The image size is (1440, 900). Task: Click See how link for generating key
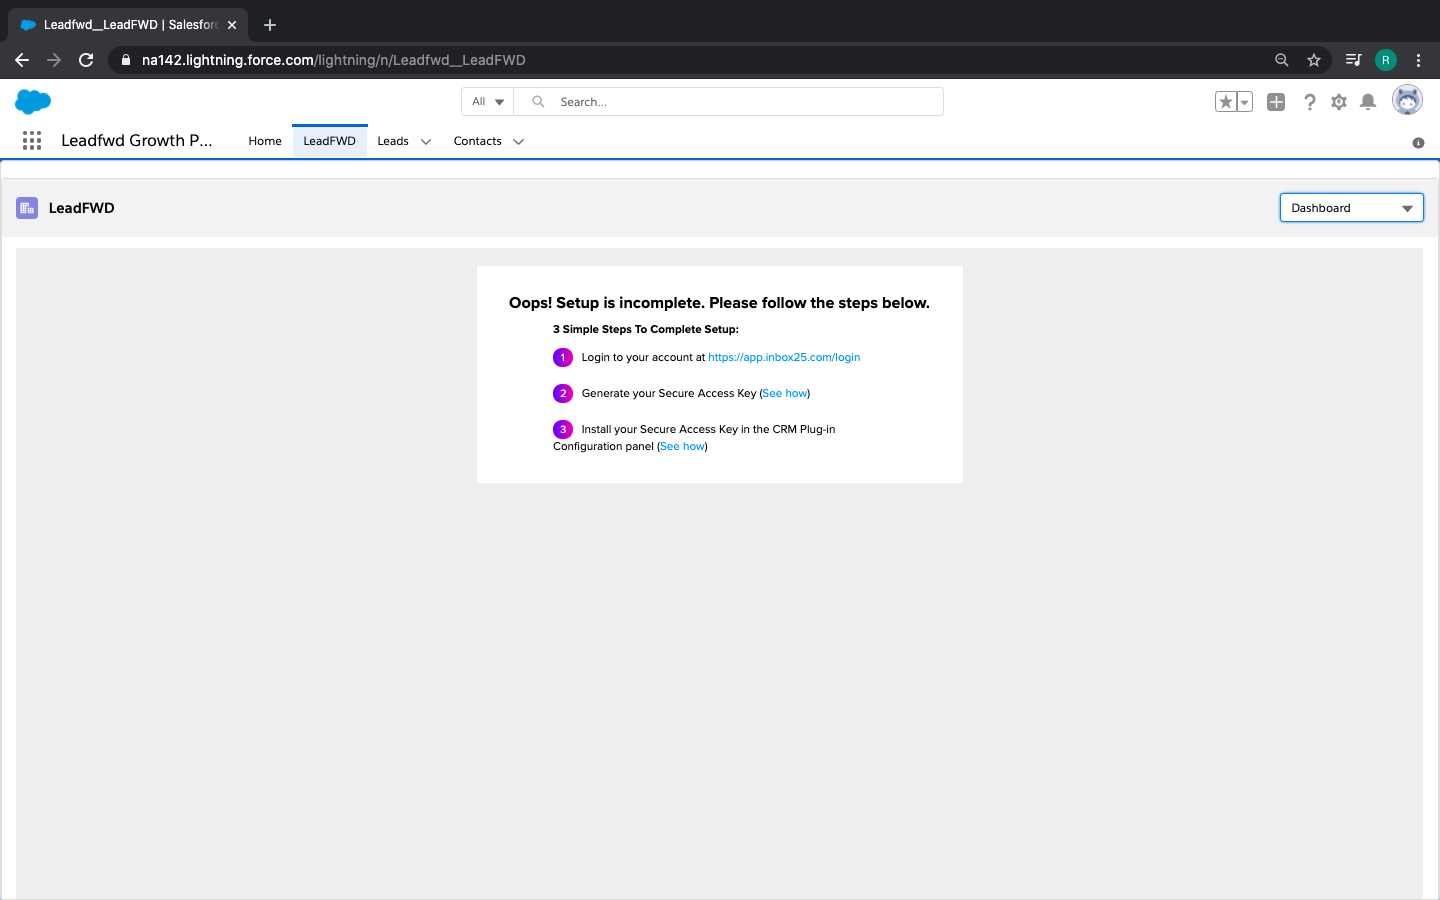785,393
